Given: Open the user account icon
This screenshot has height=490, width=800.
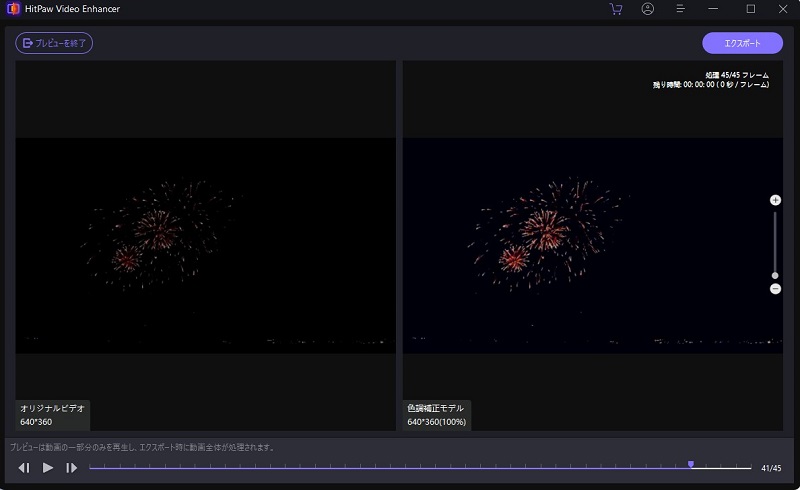Looking at the screenshot, I should 647,9.
